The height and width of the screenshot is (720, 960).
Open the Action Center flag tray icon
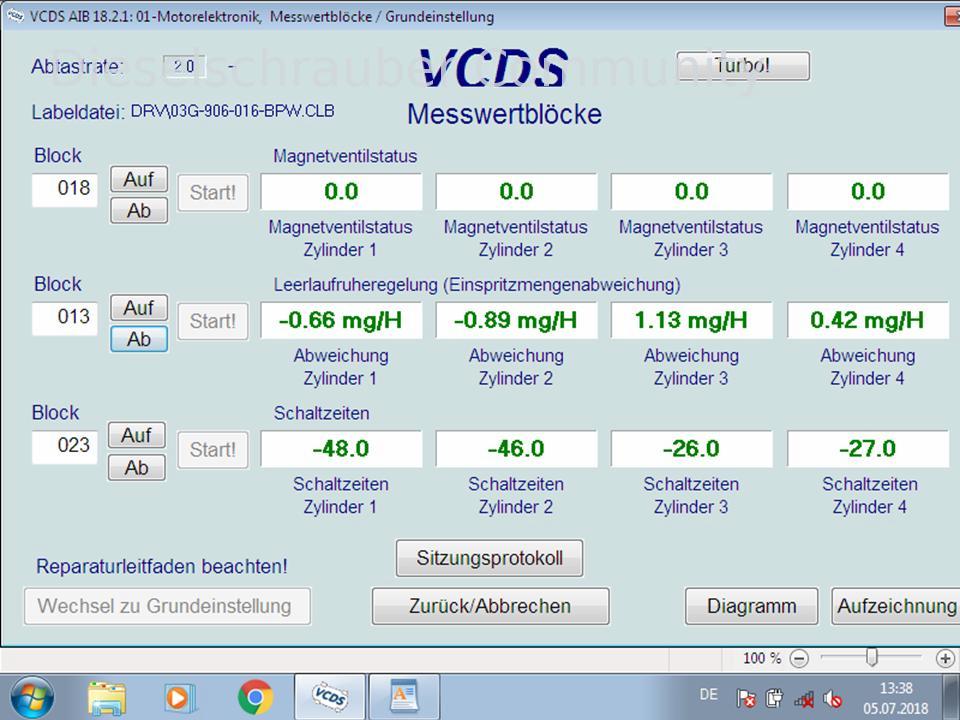[746, 698]
